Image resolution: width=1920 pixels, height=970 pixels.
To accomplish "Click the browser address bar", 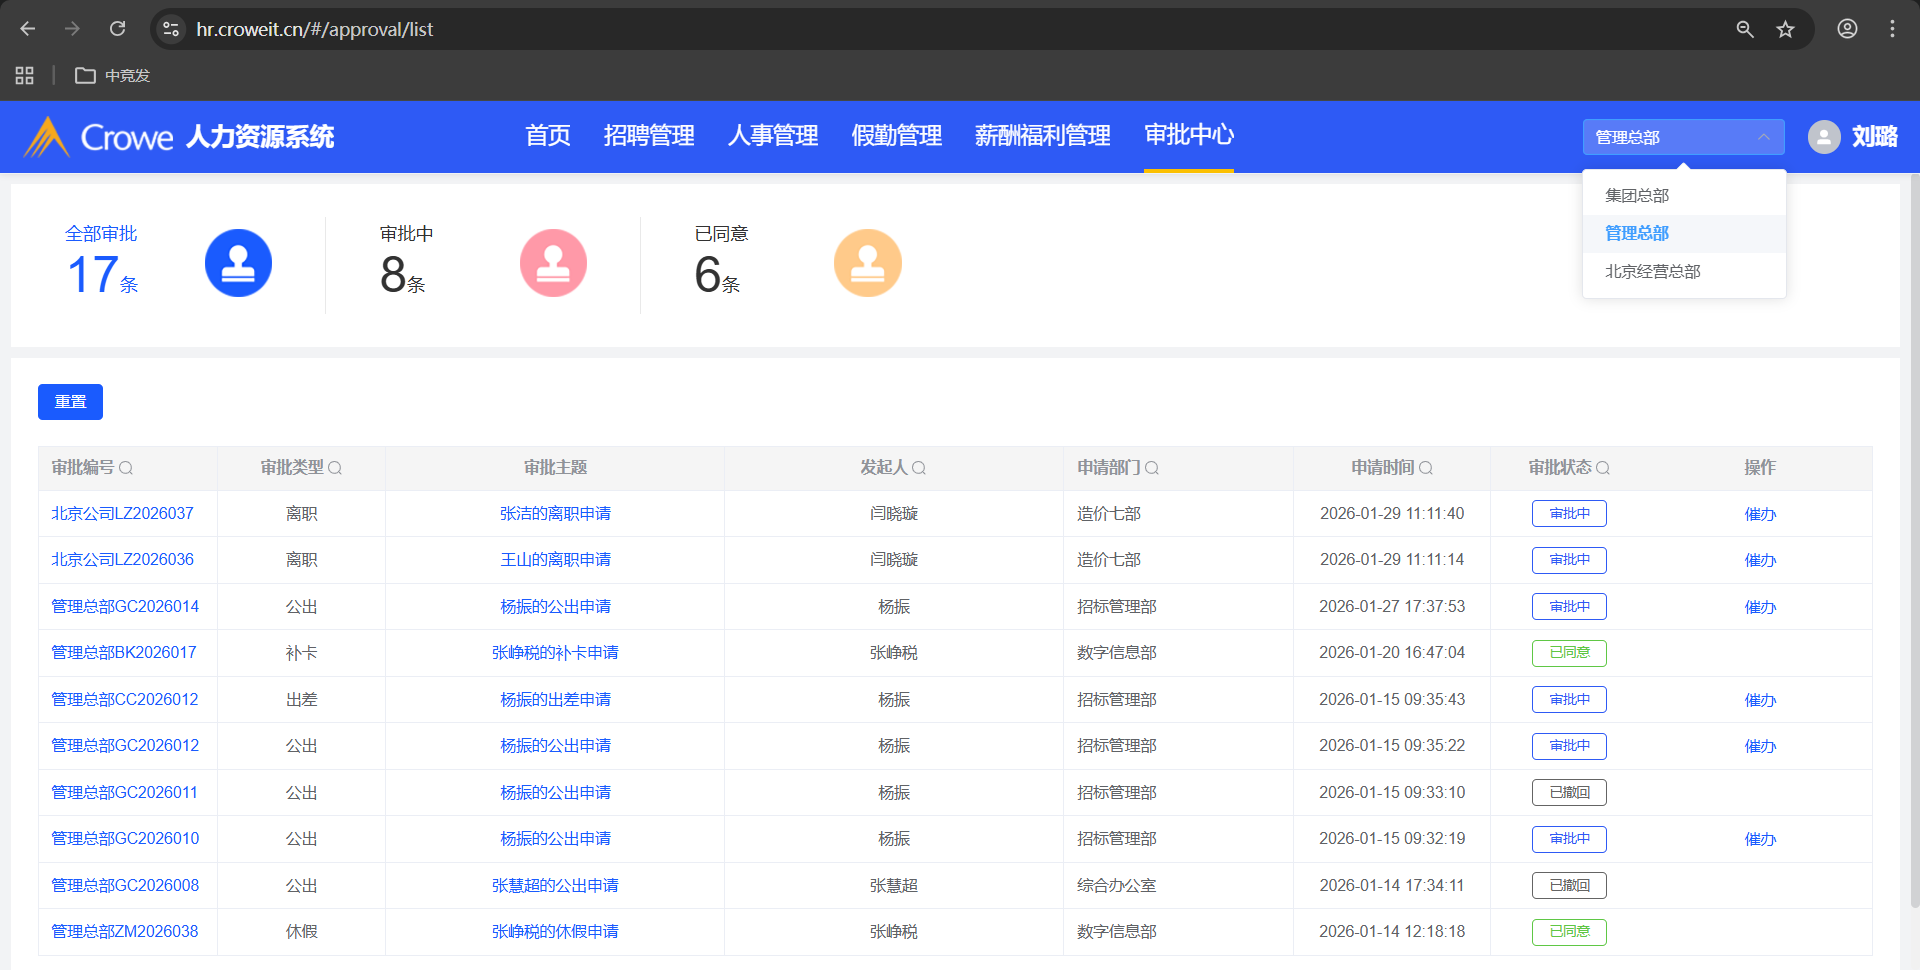I will click(x=900, y=29).
